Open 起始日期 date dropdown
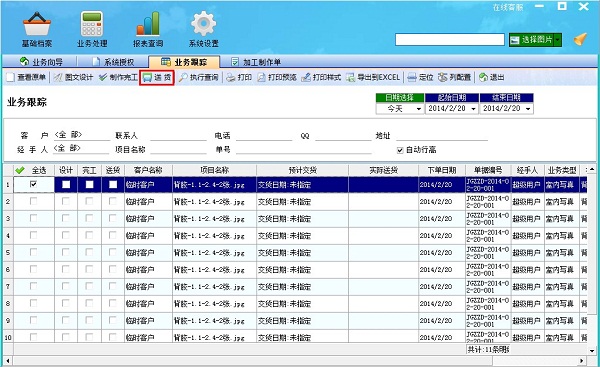600x367 pixels. [473, 109]
